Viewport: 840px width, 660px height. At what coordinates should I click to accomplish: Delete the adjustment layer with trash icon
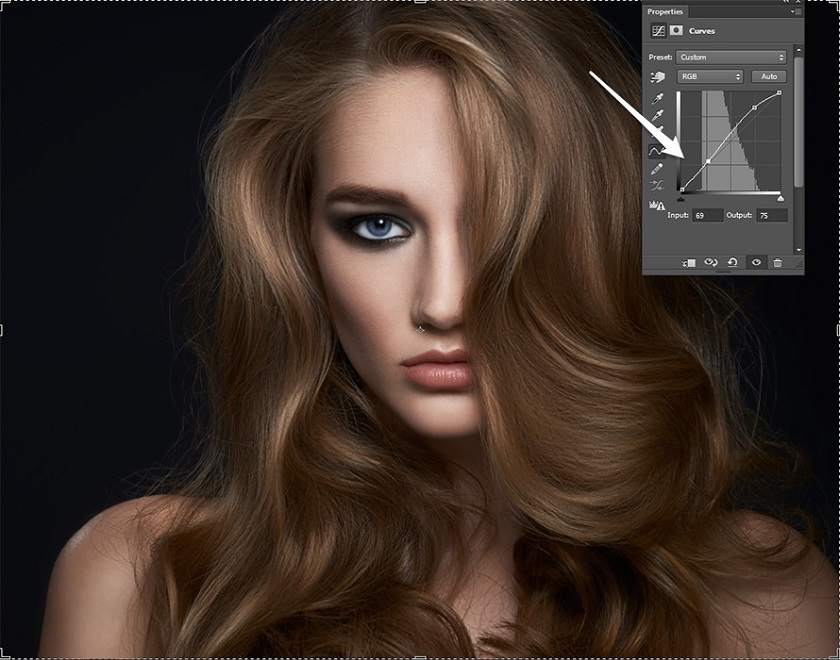click(x=777, y=262)
